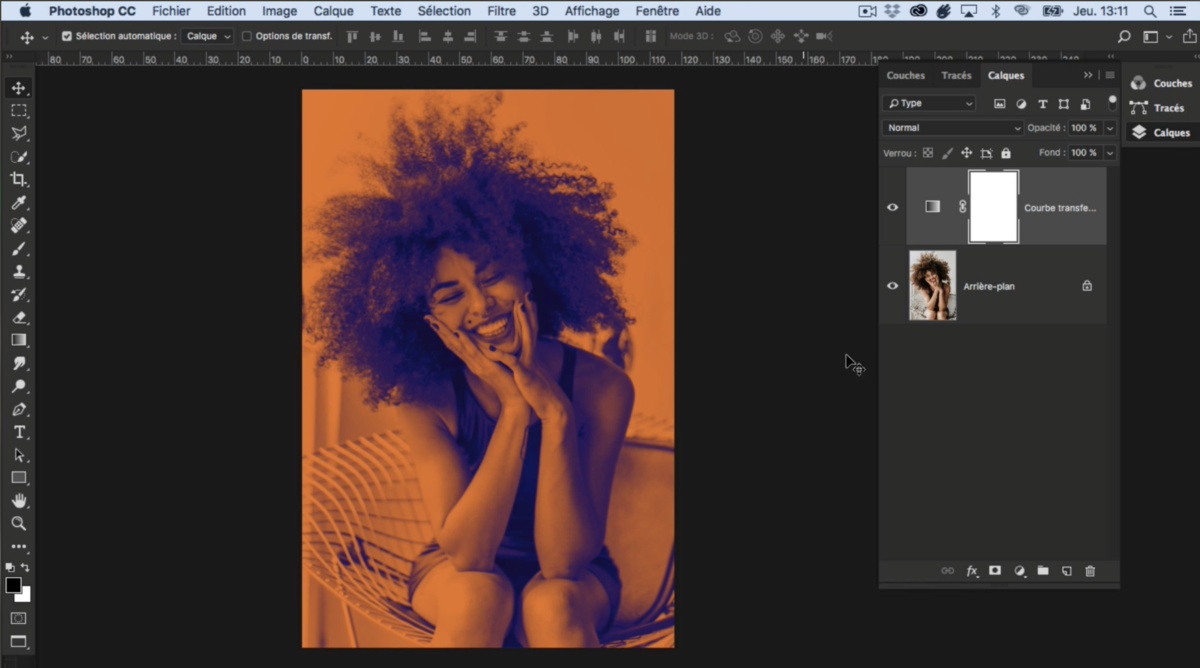Open the workspace switcher dropdown
Screen dimensions: 1200x668
click(1155, 36)
